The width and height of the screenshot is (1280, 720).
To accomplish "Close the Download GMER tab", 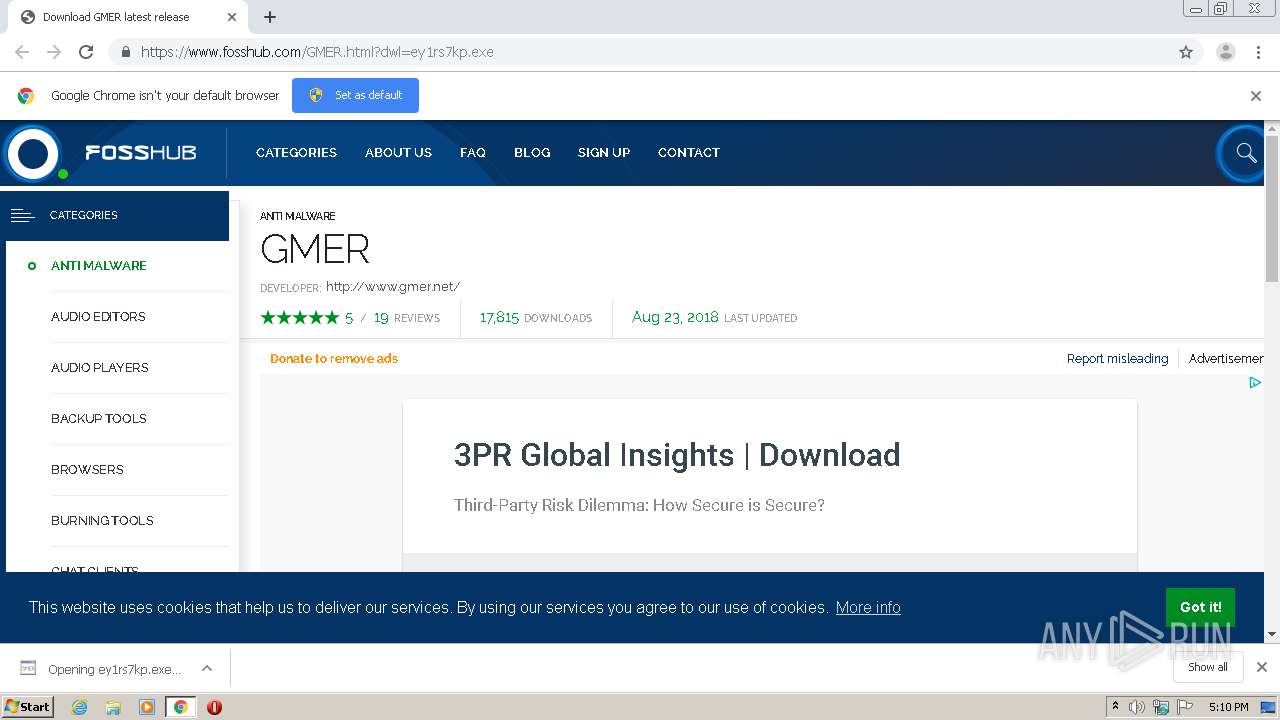I will 232,17.
